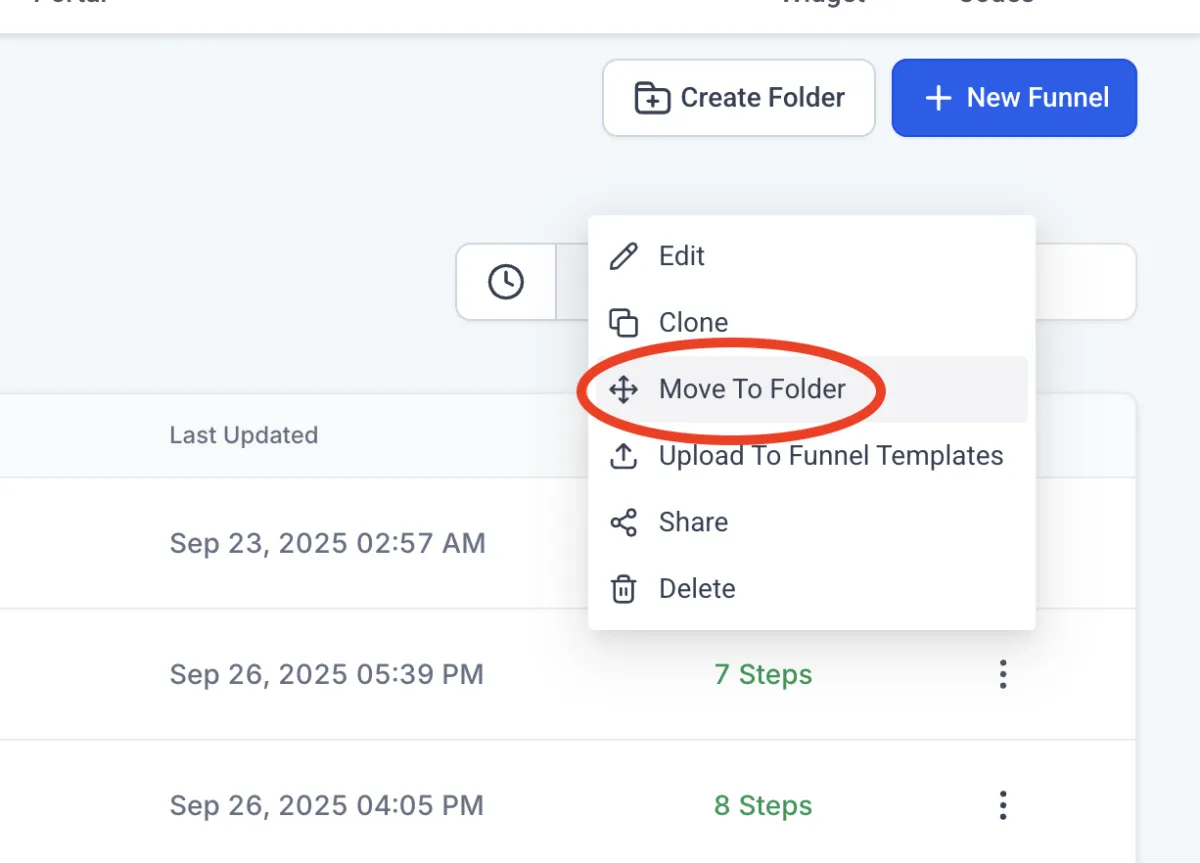Select Move To Folder menu entry
The width and height of the screenshot is (1200, 863).
point(752,389)
